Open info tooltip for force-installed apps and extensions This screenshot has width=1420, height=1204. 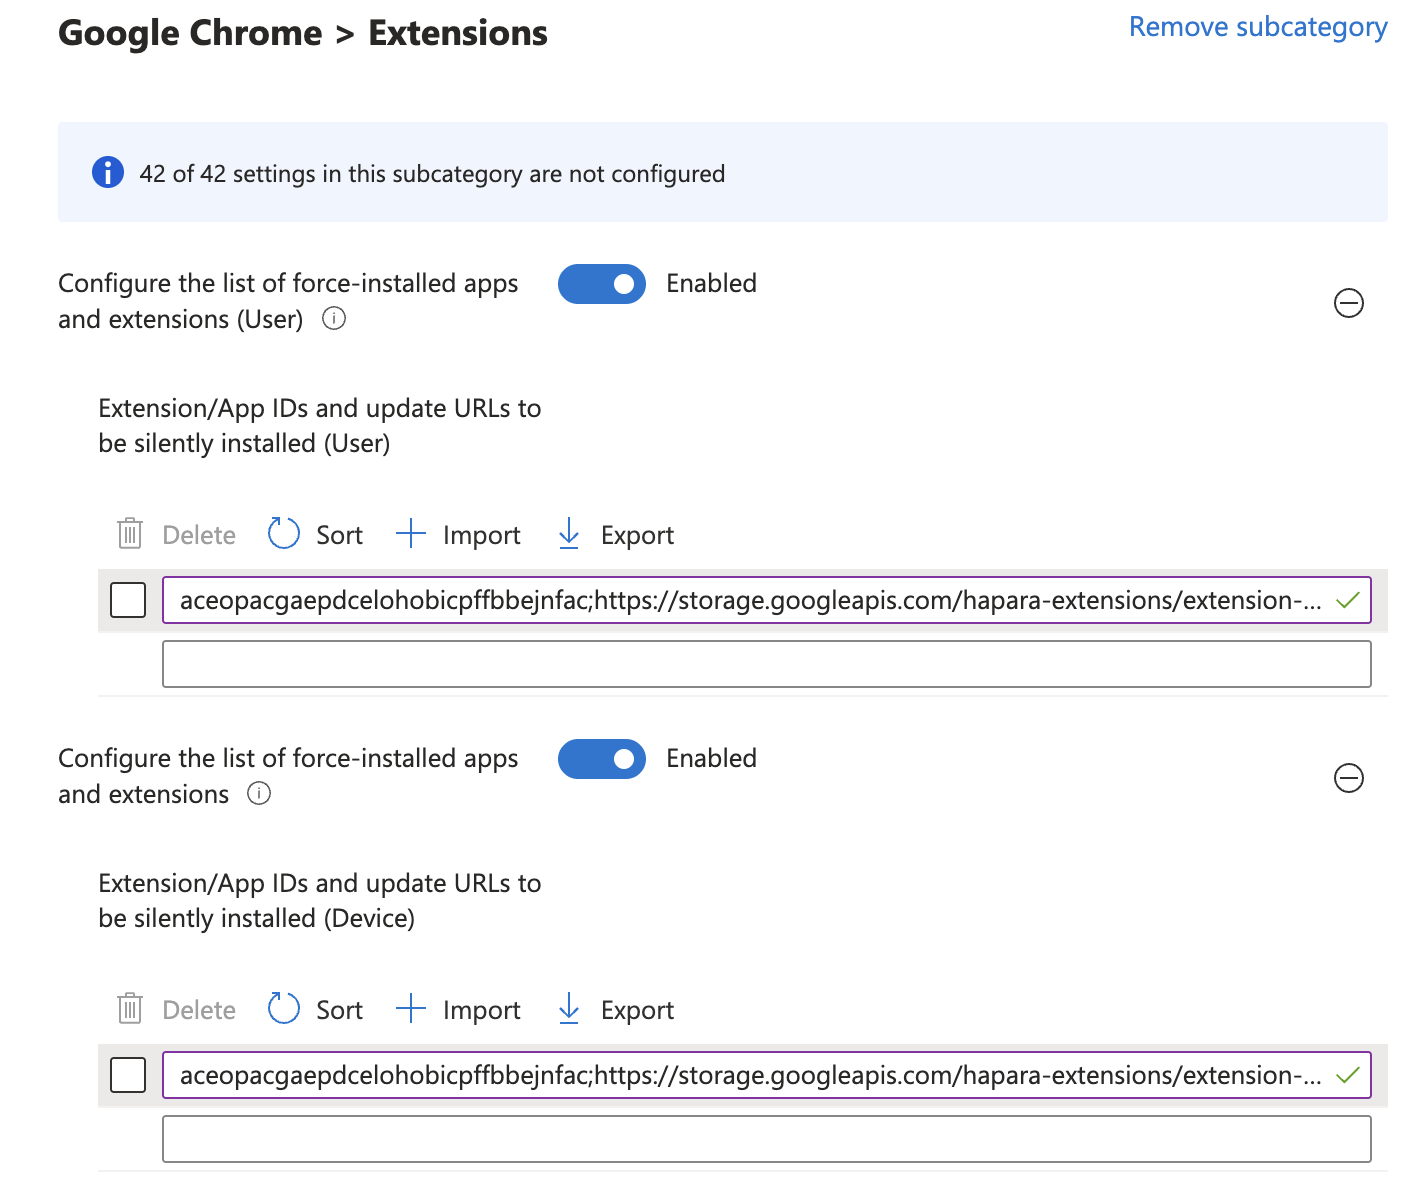pos(259,794)
